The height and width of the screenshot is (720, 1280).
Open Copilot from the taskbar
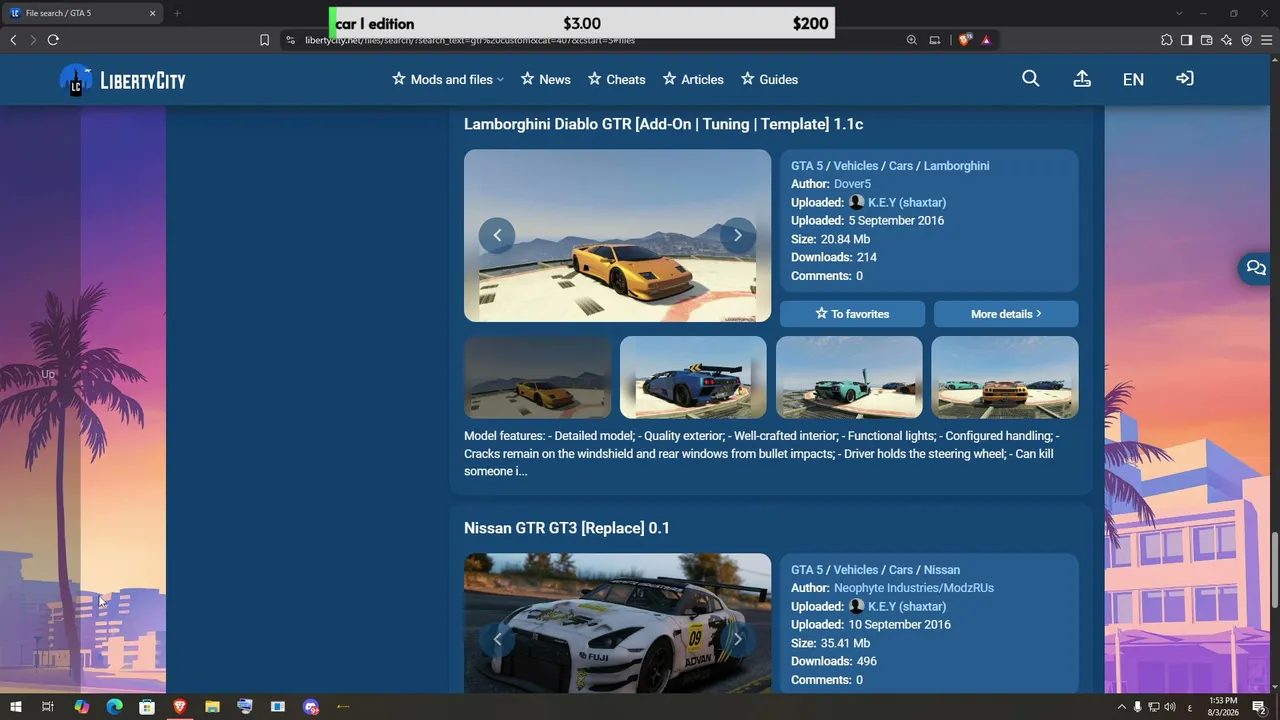point(81,707)
